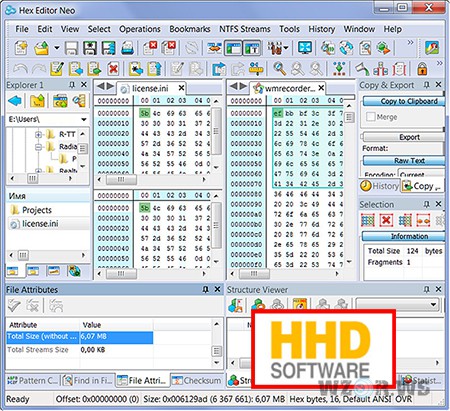Viewport: 450px width, 411px height.
Task: Toggle the OVR overwrite mode indicator
Action: (404, 399)
